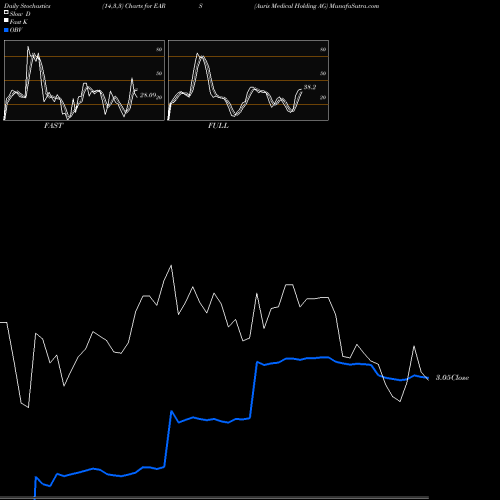Click the FAST chart label
This screenshot has width=500, height=500.
tap(53, 126)
